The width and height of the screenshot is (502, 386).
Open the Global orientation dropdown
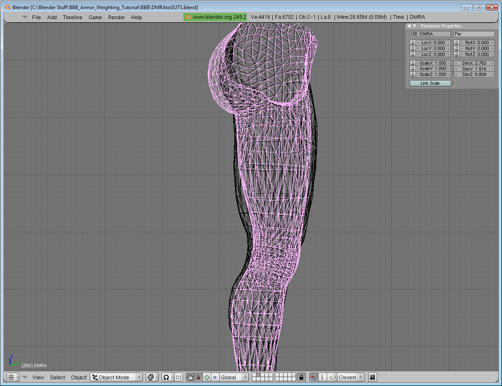[234, 377]
